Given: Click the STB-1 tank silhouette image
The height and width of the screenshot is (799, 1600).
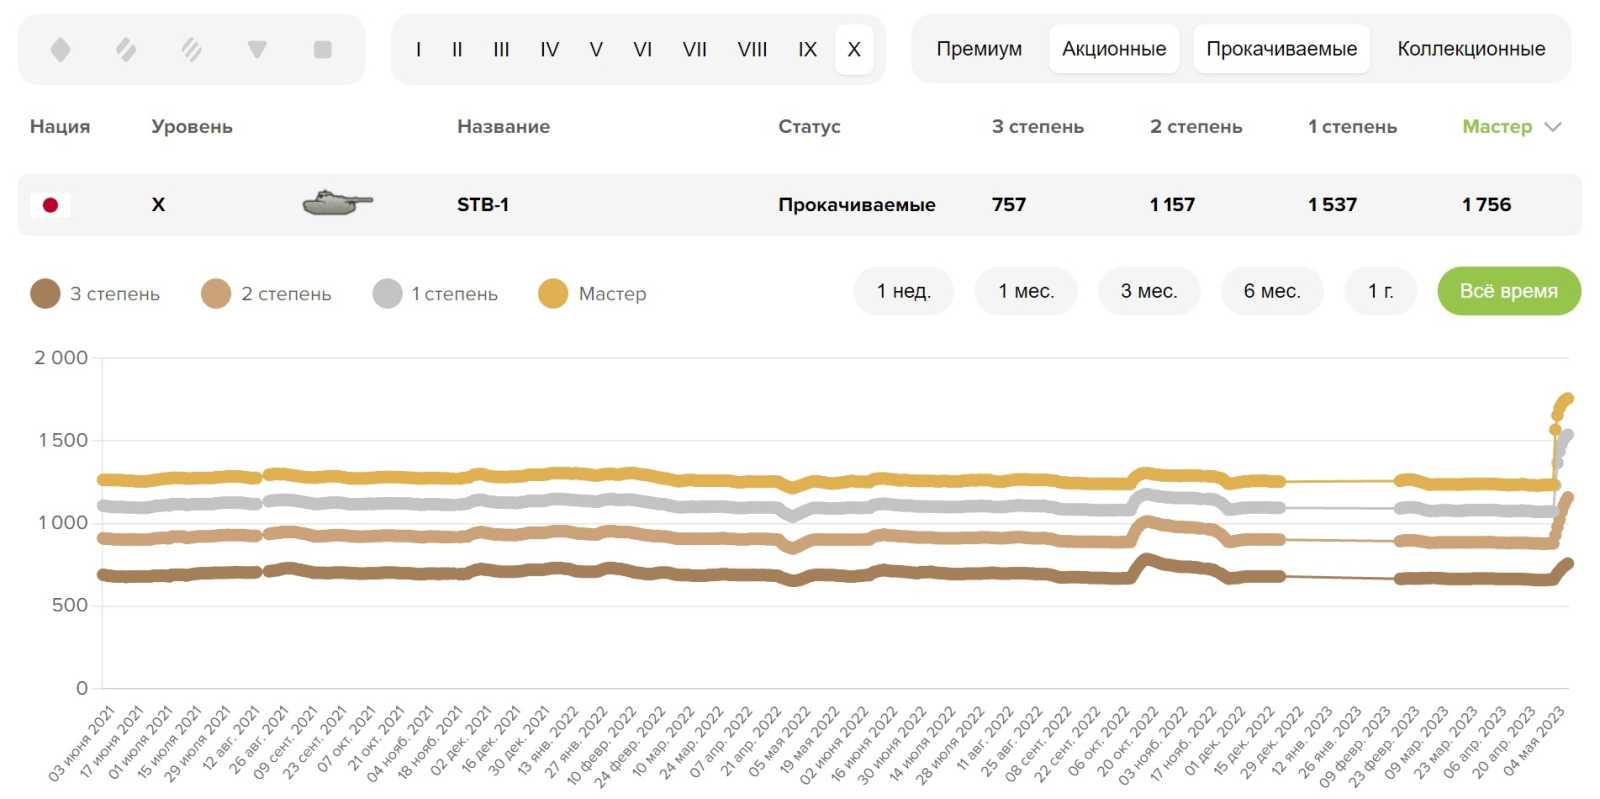Looking at the screenshot, I should pyautogui.click(x=337, y=203).
